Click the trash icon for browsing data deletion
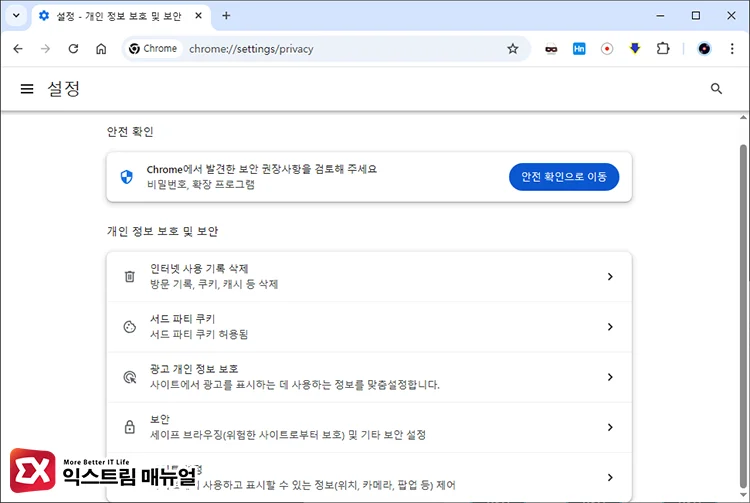The height and width of the screenshot is (503, 750). coord(130,276)
